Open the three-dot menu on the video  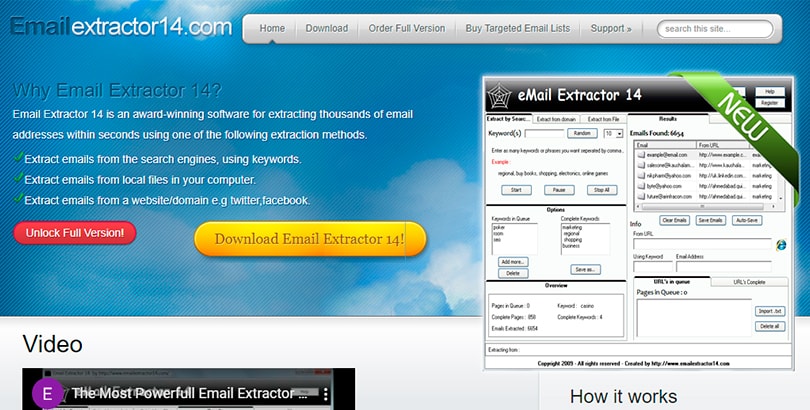(x=325, y=395)
